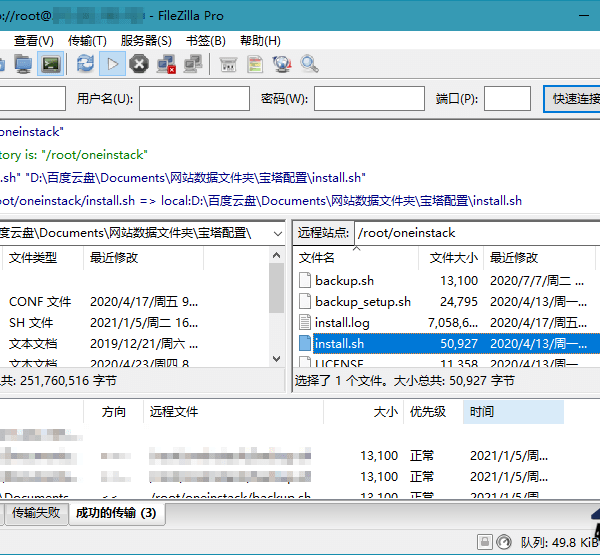This screenshot has height=555, width=600.
Task: Click the 快速连接 button
Action: pyautogui.click(x=572, y=98)
